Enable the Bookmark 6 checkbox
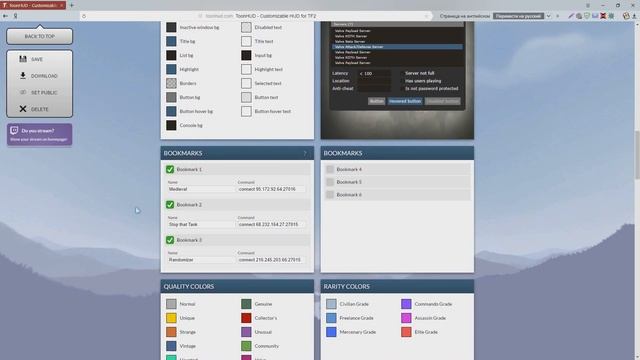The height and width of the screenshot is (360, 640). [x=330, y=195]
